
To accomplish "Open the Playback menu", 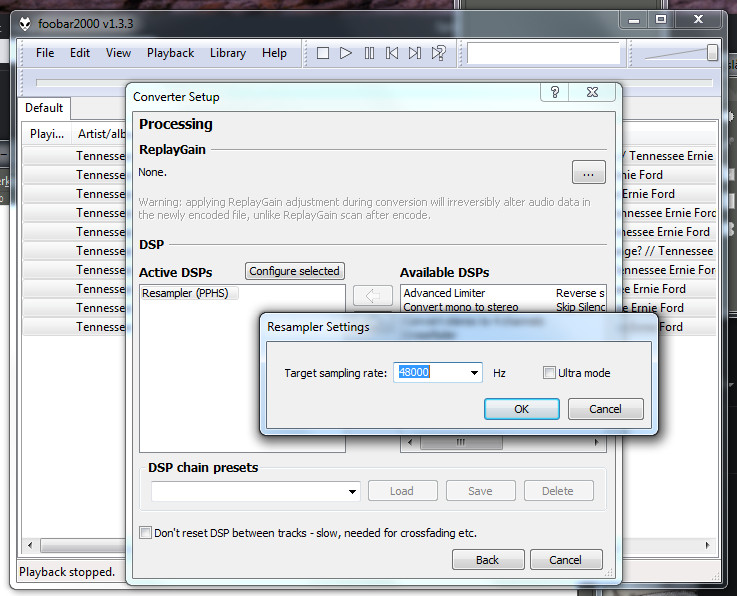I will [170, 53].
